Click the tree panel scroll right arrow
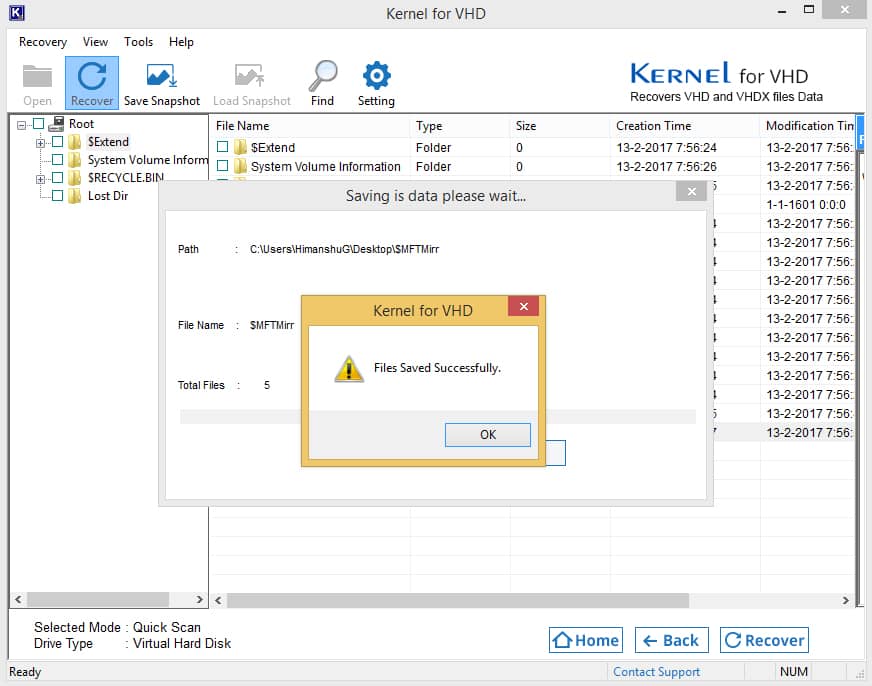This screenshot has height=686, width=872. tap(199, 599)
